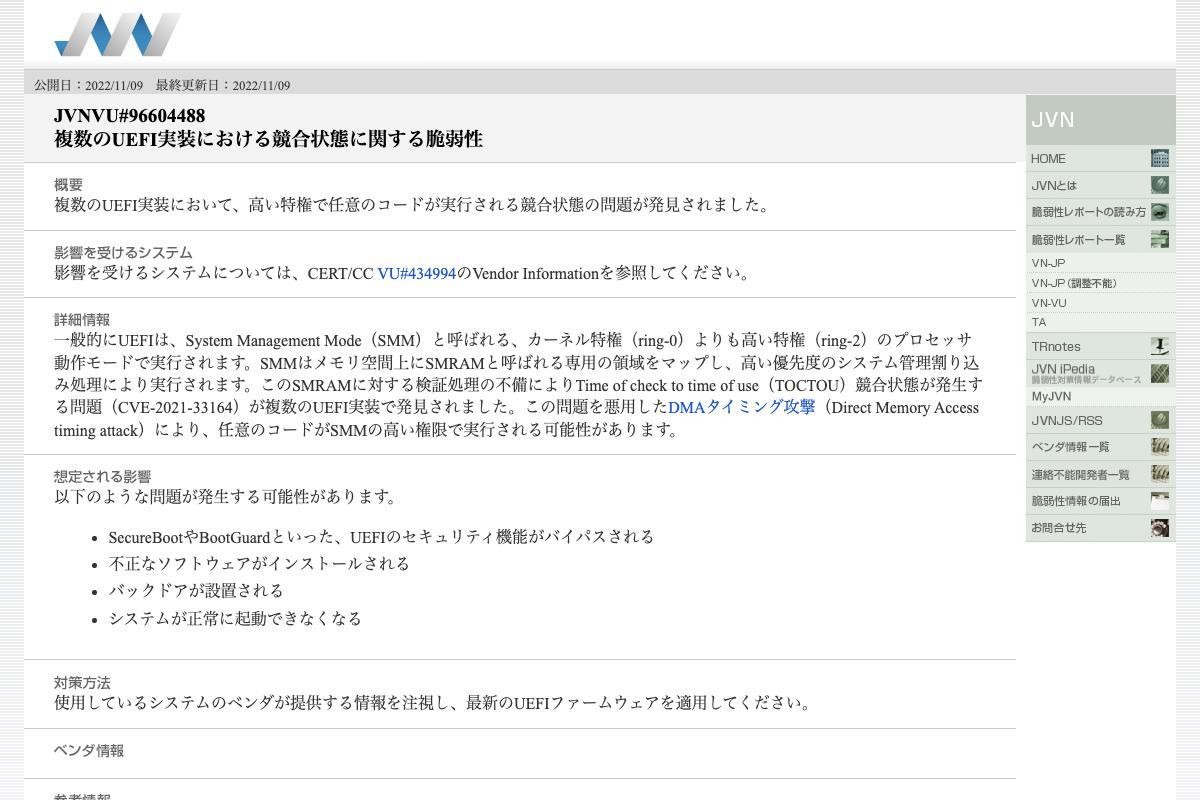Click the title 複数のUEFI実装における競合状態に関する脆弱性

(268, 139)
